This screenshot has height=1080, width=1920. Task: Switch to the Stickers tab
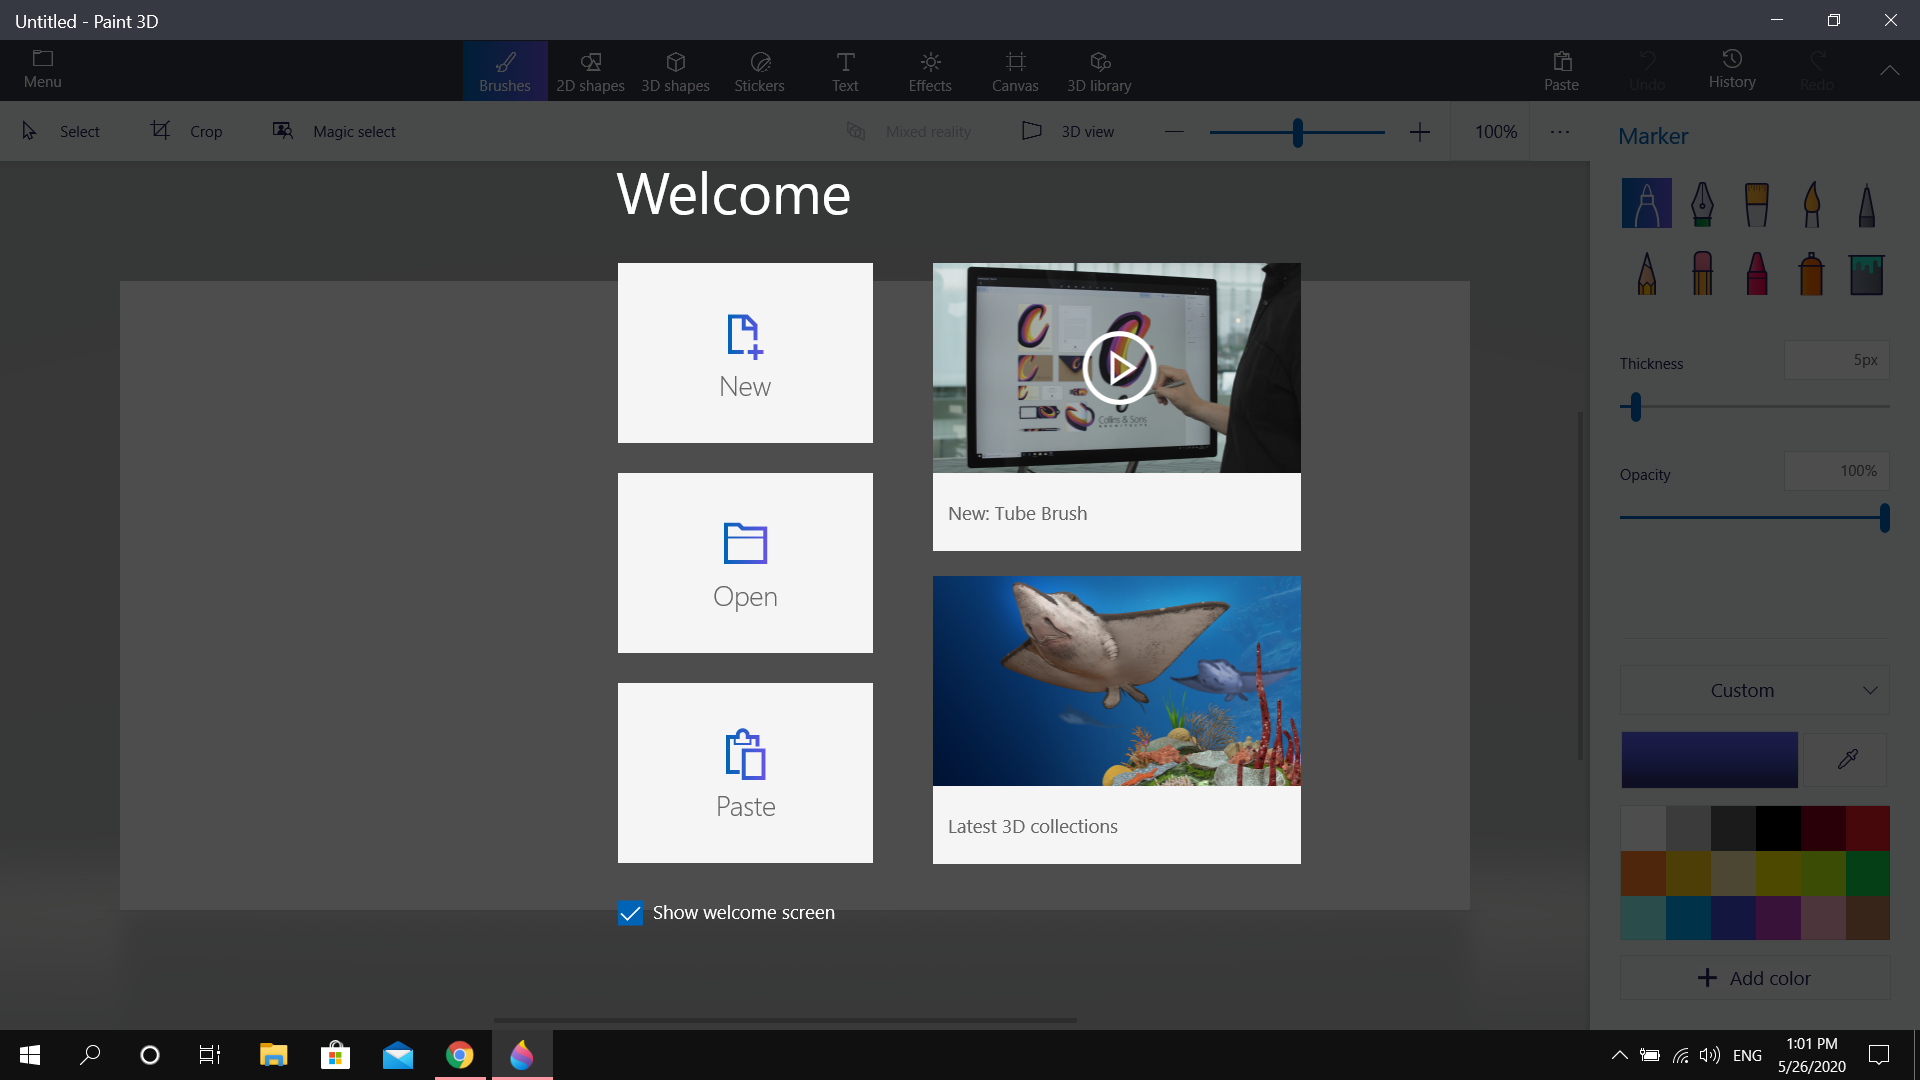(760, 71)
